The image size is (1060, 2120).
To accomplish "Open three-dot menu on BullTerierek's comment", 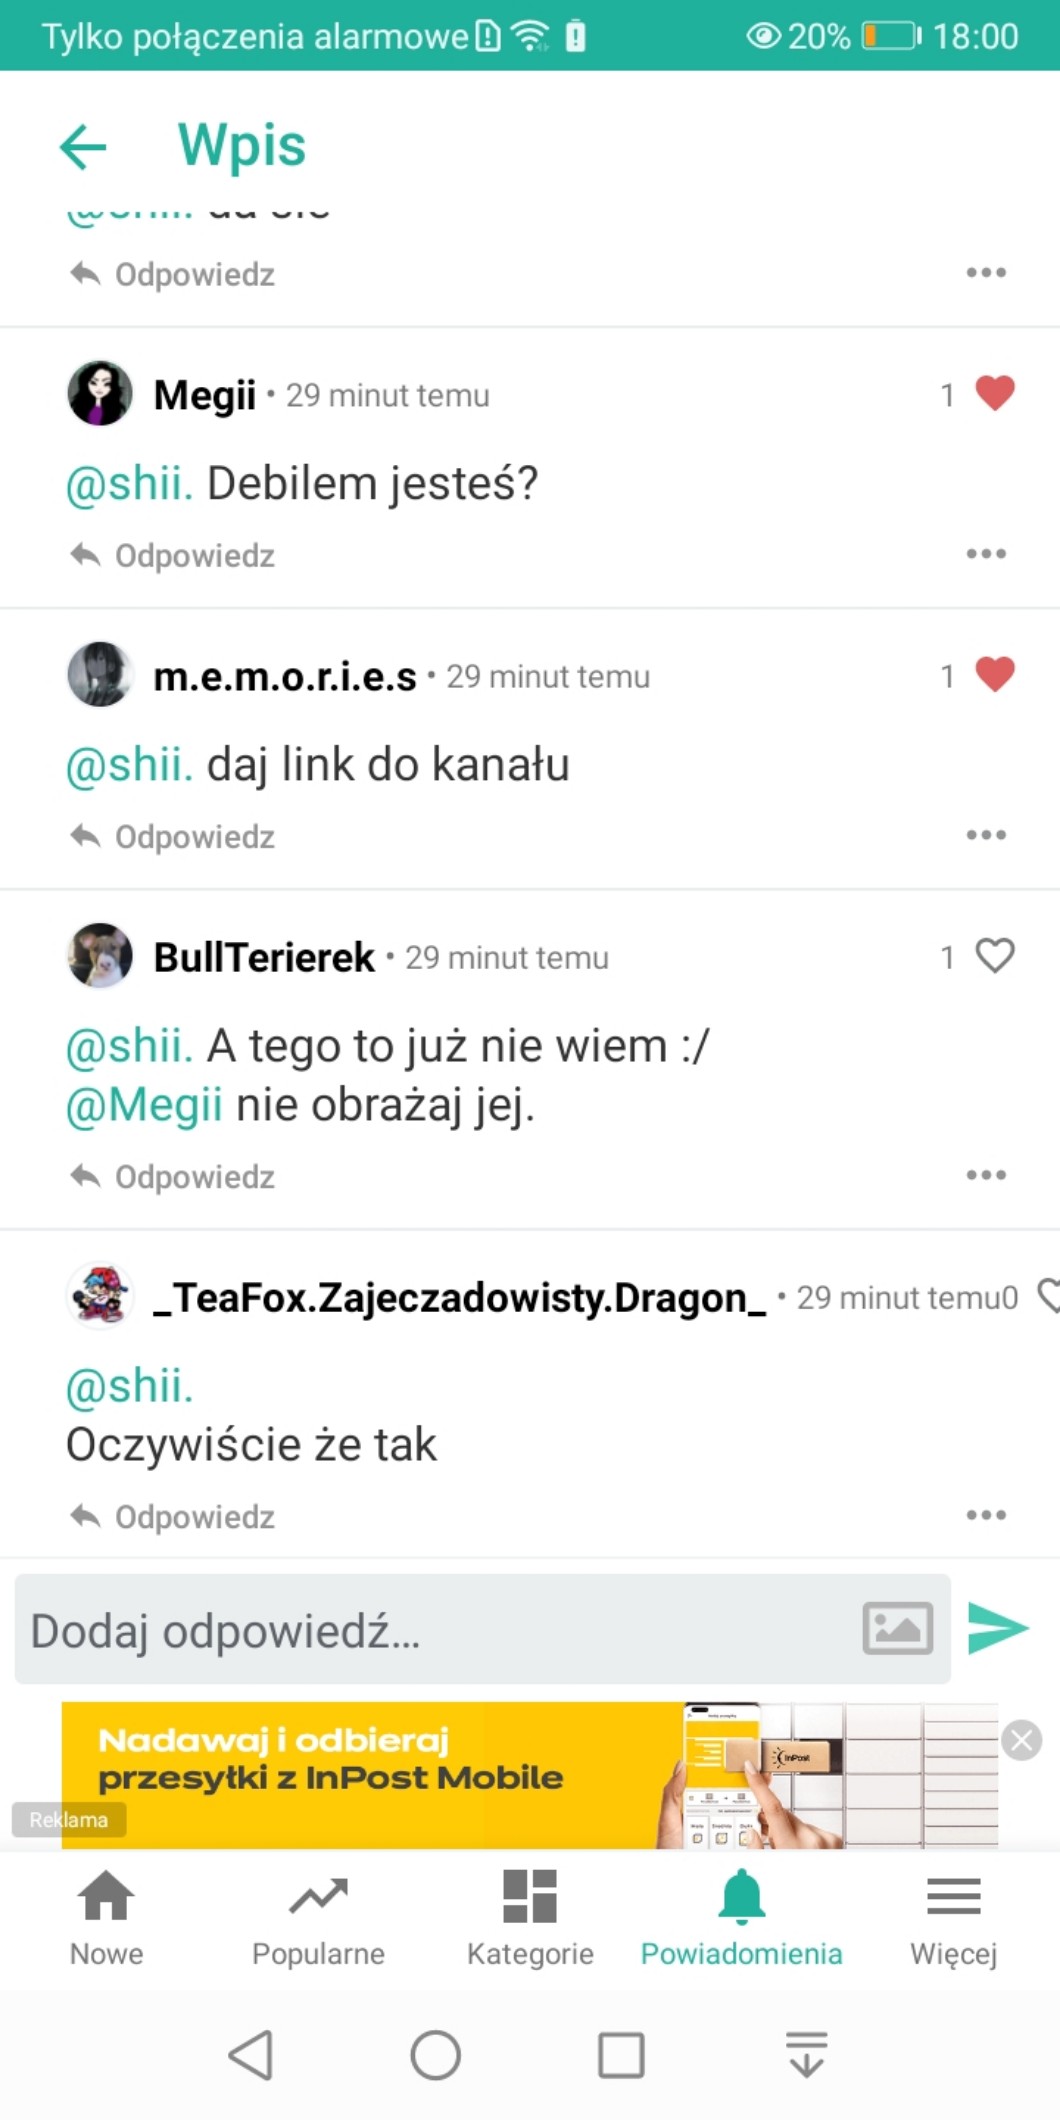I will click(986, 1174).
